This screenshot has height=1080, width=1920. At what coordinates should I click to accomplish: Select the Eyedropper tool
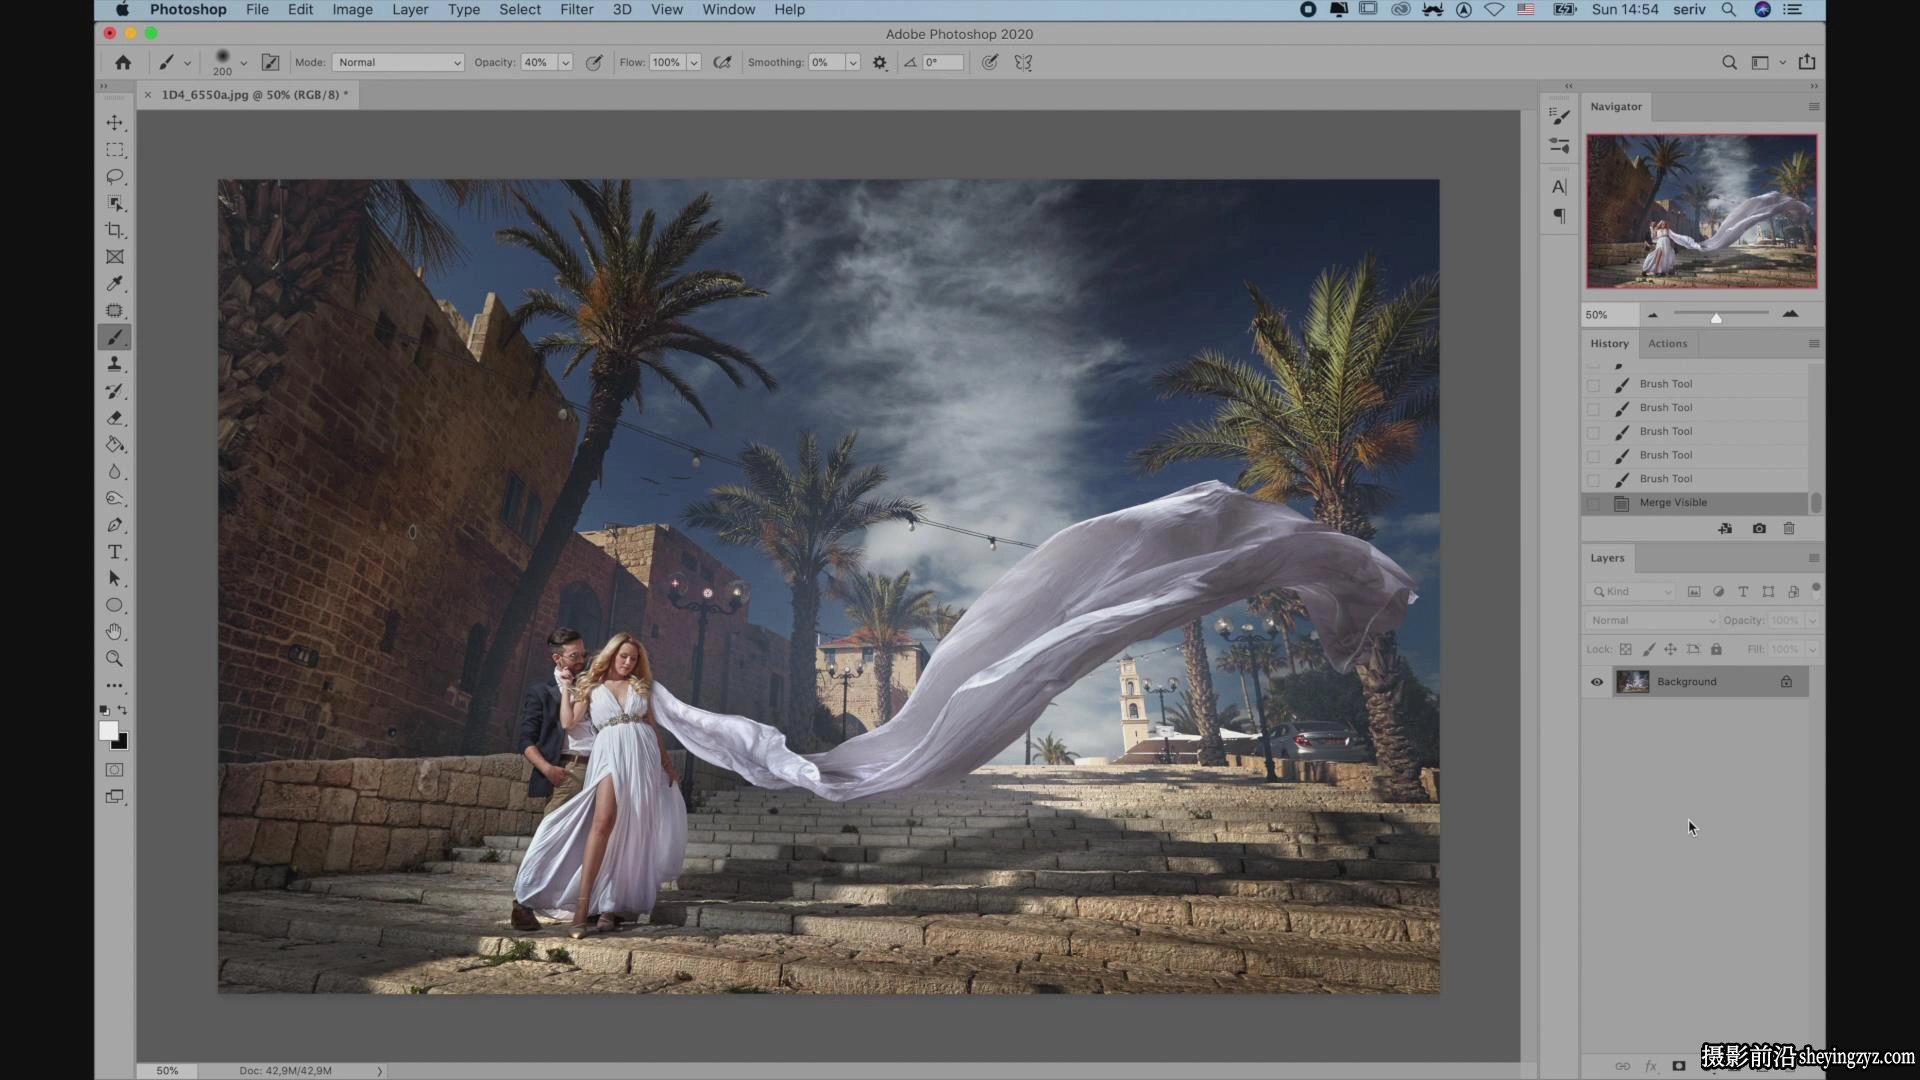(115, 284)
